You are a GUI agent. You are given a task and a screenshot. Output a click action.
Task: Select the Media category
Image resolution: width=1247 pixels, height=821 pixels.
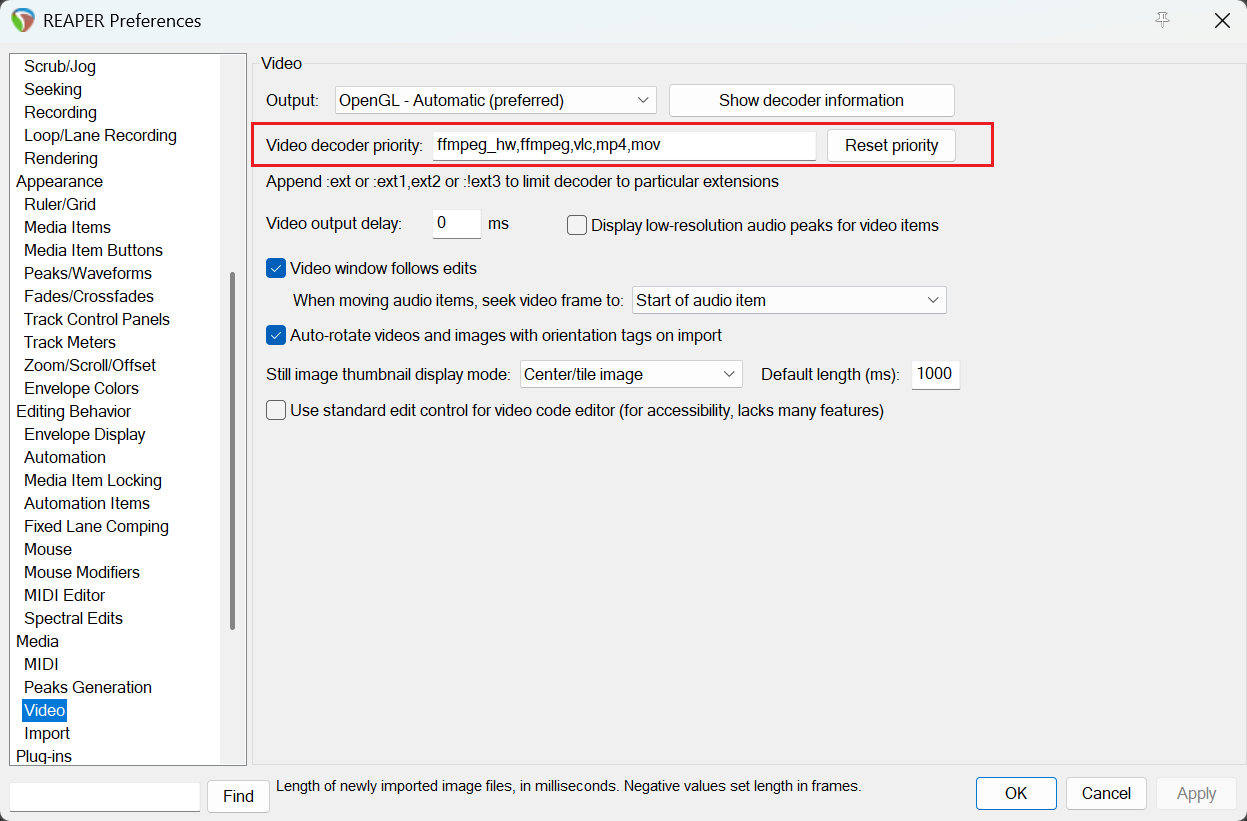[37, 641]
